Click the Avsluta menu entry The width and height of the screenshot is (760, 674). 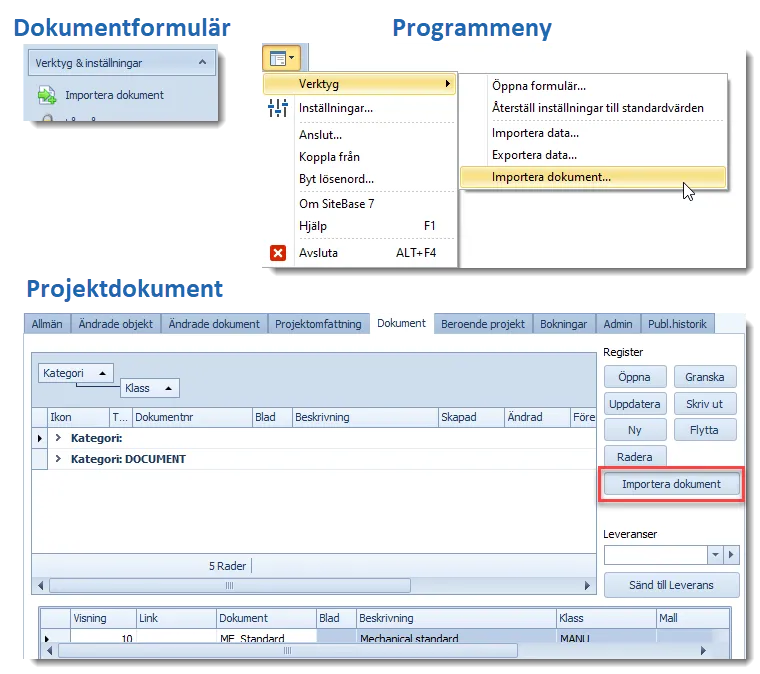(x=359, y=253)
